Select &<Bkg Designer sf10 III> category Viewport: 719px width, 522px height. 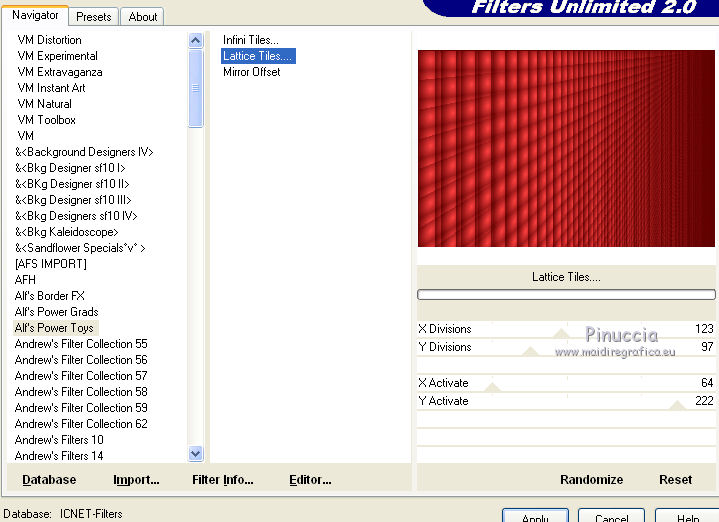pos(73,200)
